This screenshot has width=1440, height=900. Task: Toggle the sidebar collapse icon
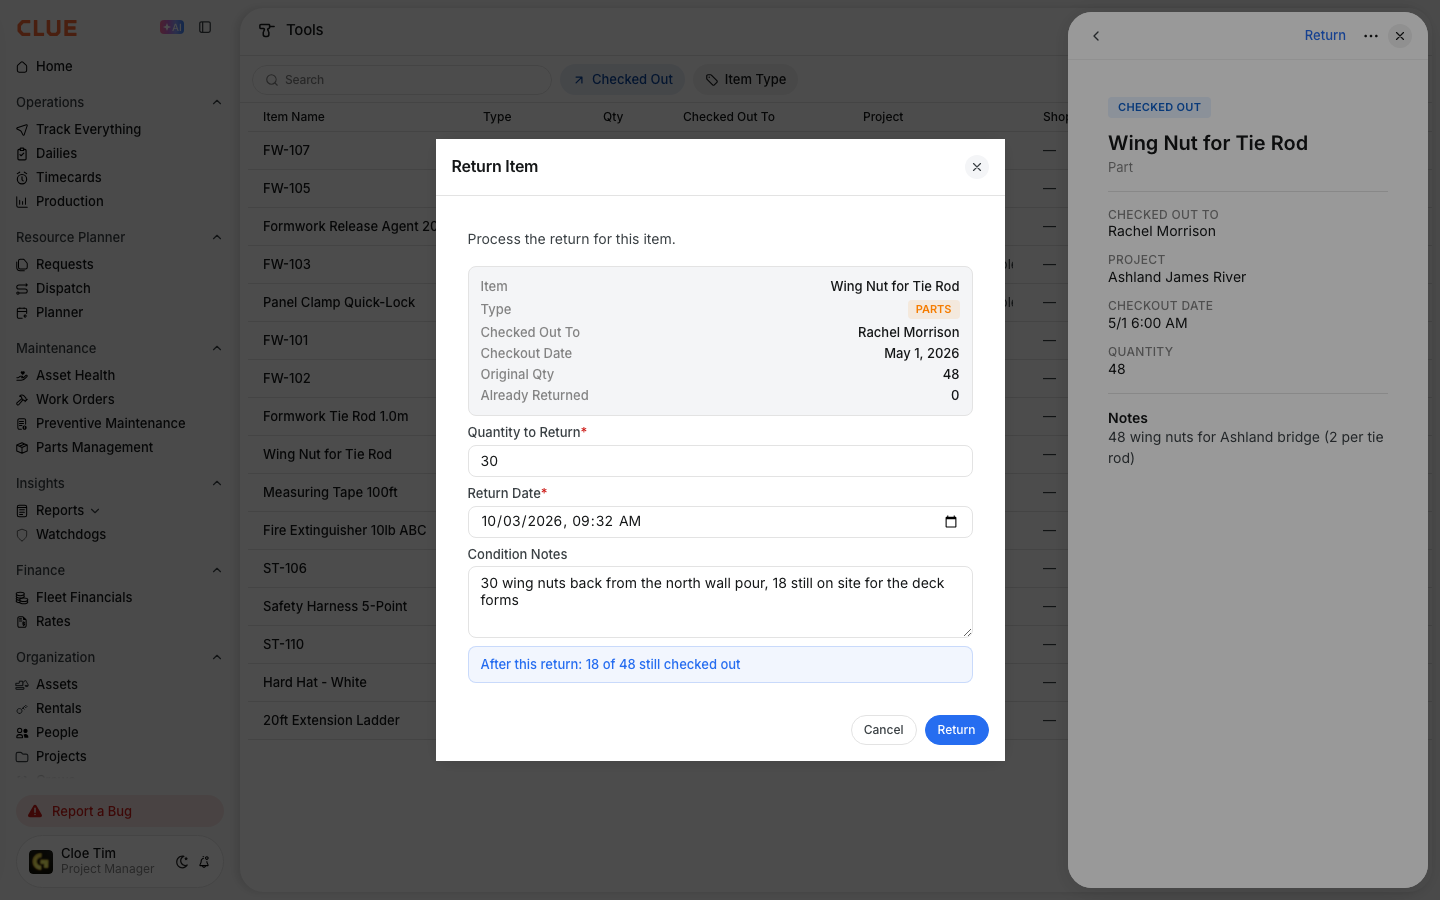205,28
